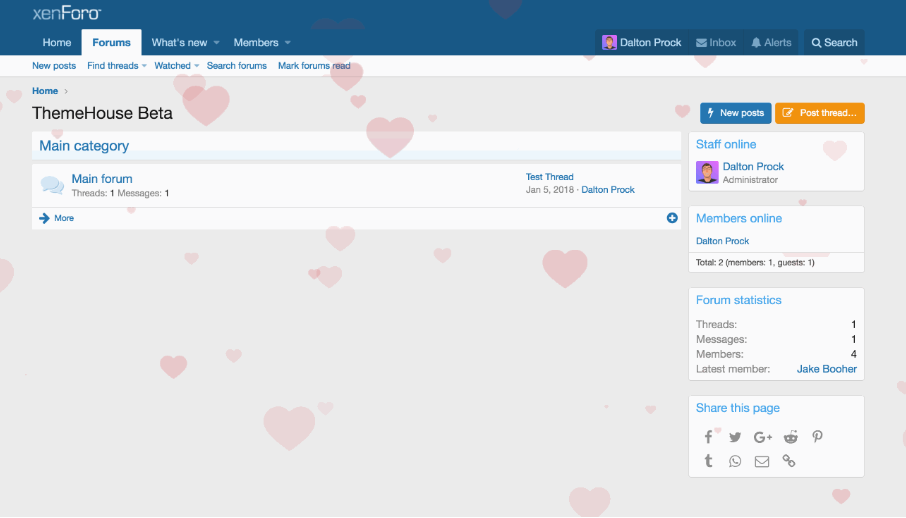
Task: Click the Post thread button
Action: pyautogui.click(x=819, y=113)
